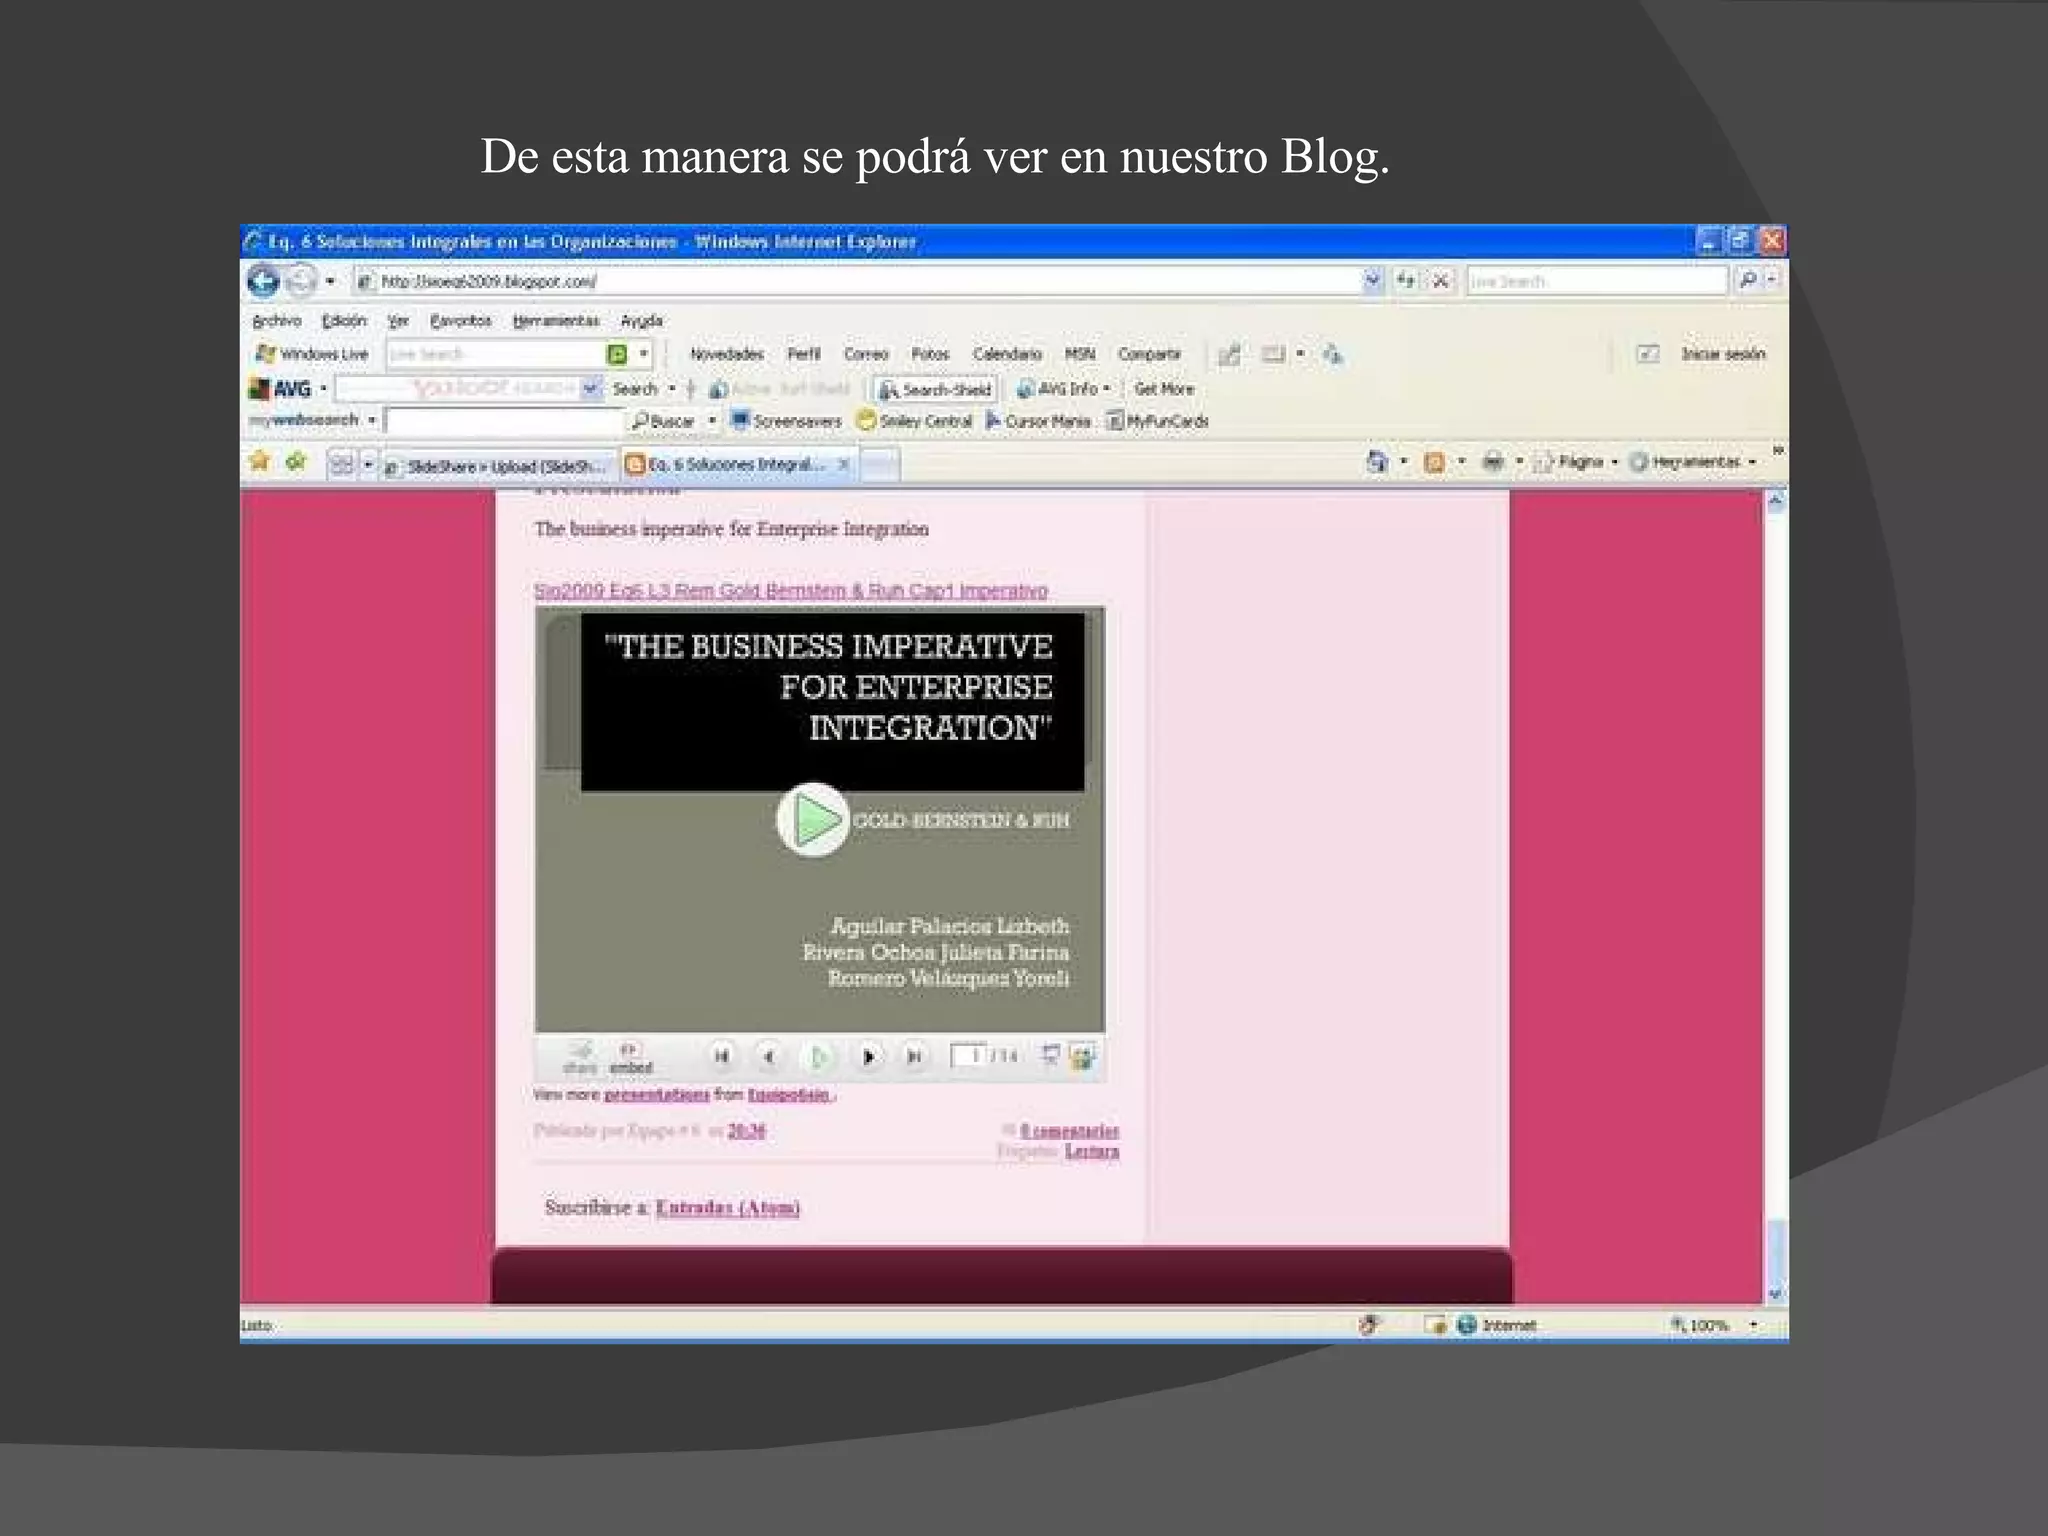Open the Ayuda menu
The height and width of the screenshot is (1536, 2048).
click(641, 321)
